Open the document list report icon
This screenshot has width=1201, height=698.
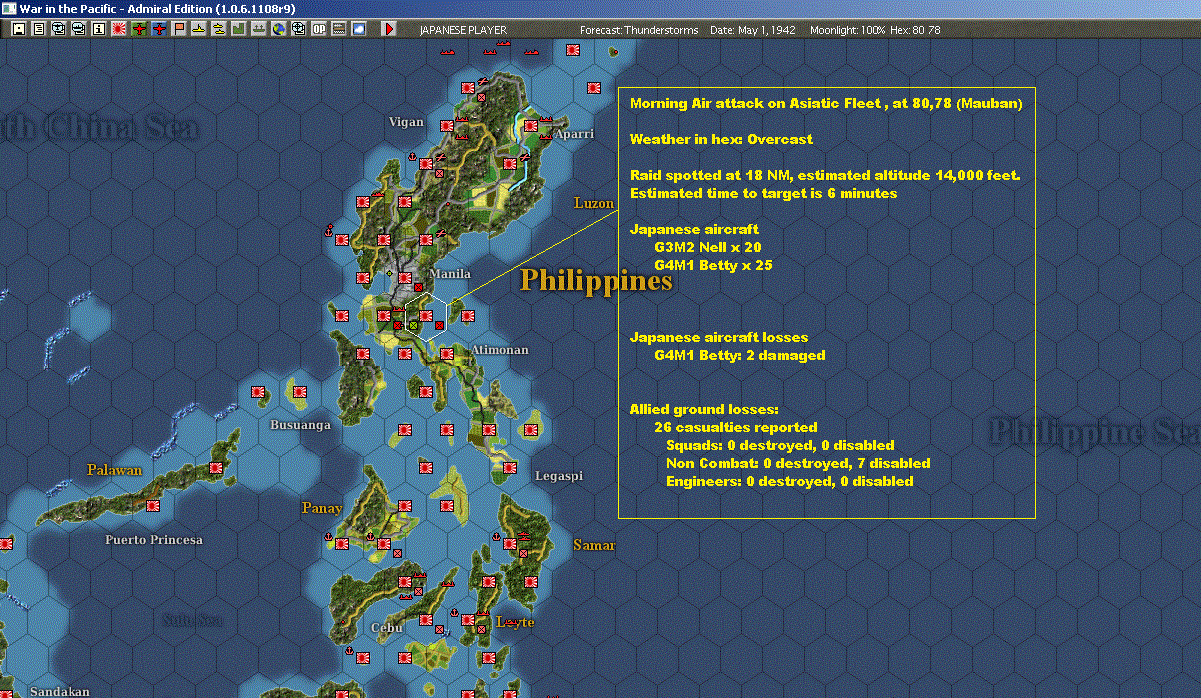click(38, 29)
